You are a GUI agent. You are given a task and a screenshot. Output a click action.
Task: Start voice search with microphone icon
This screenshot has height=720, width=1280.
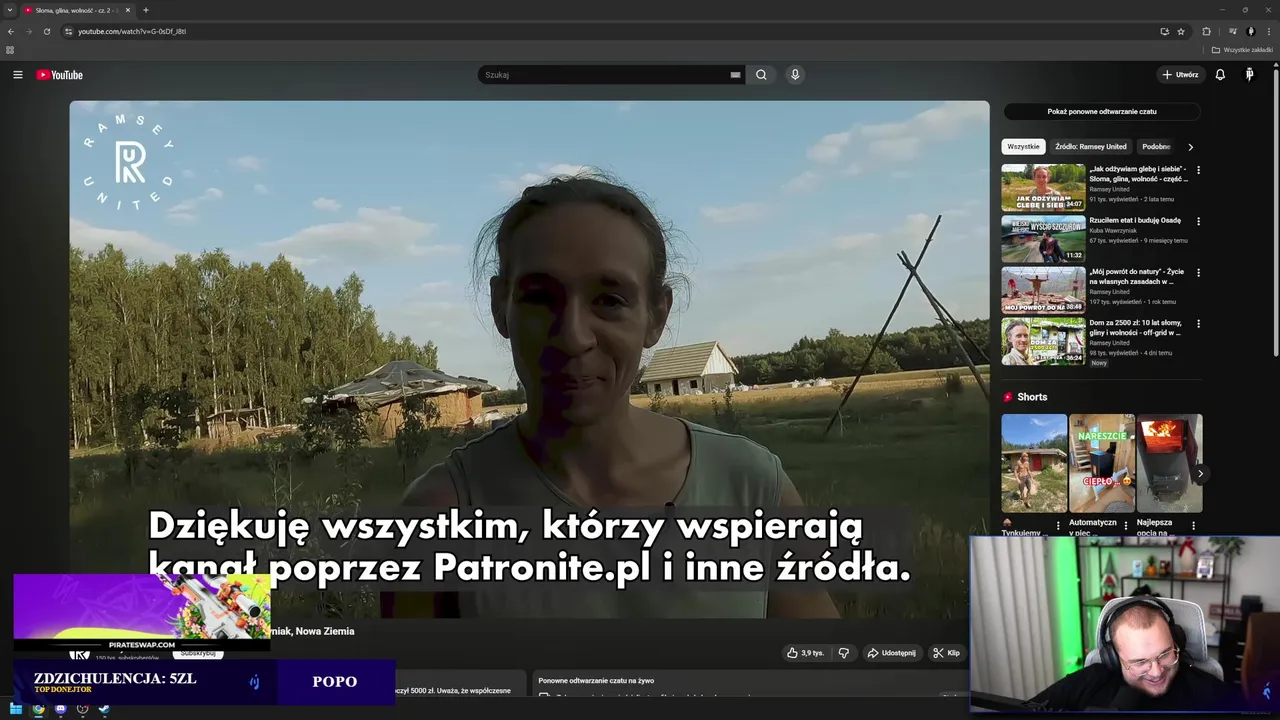point(795,75)
